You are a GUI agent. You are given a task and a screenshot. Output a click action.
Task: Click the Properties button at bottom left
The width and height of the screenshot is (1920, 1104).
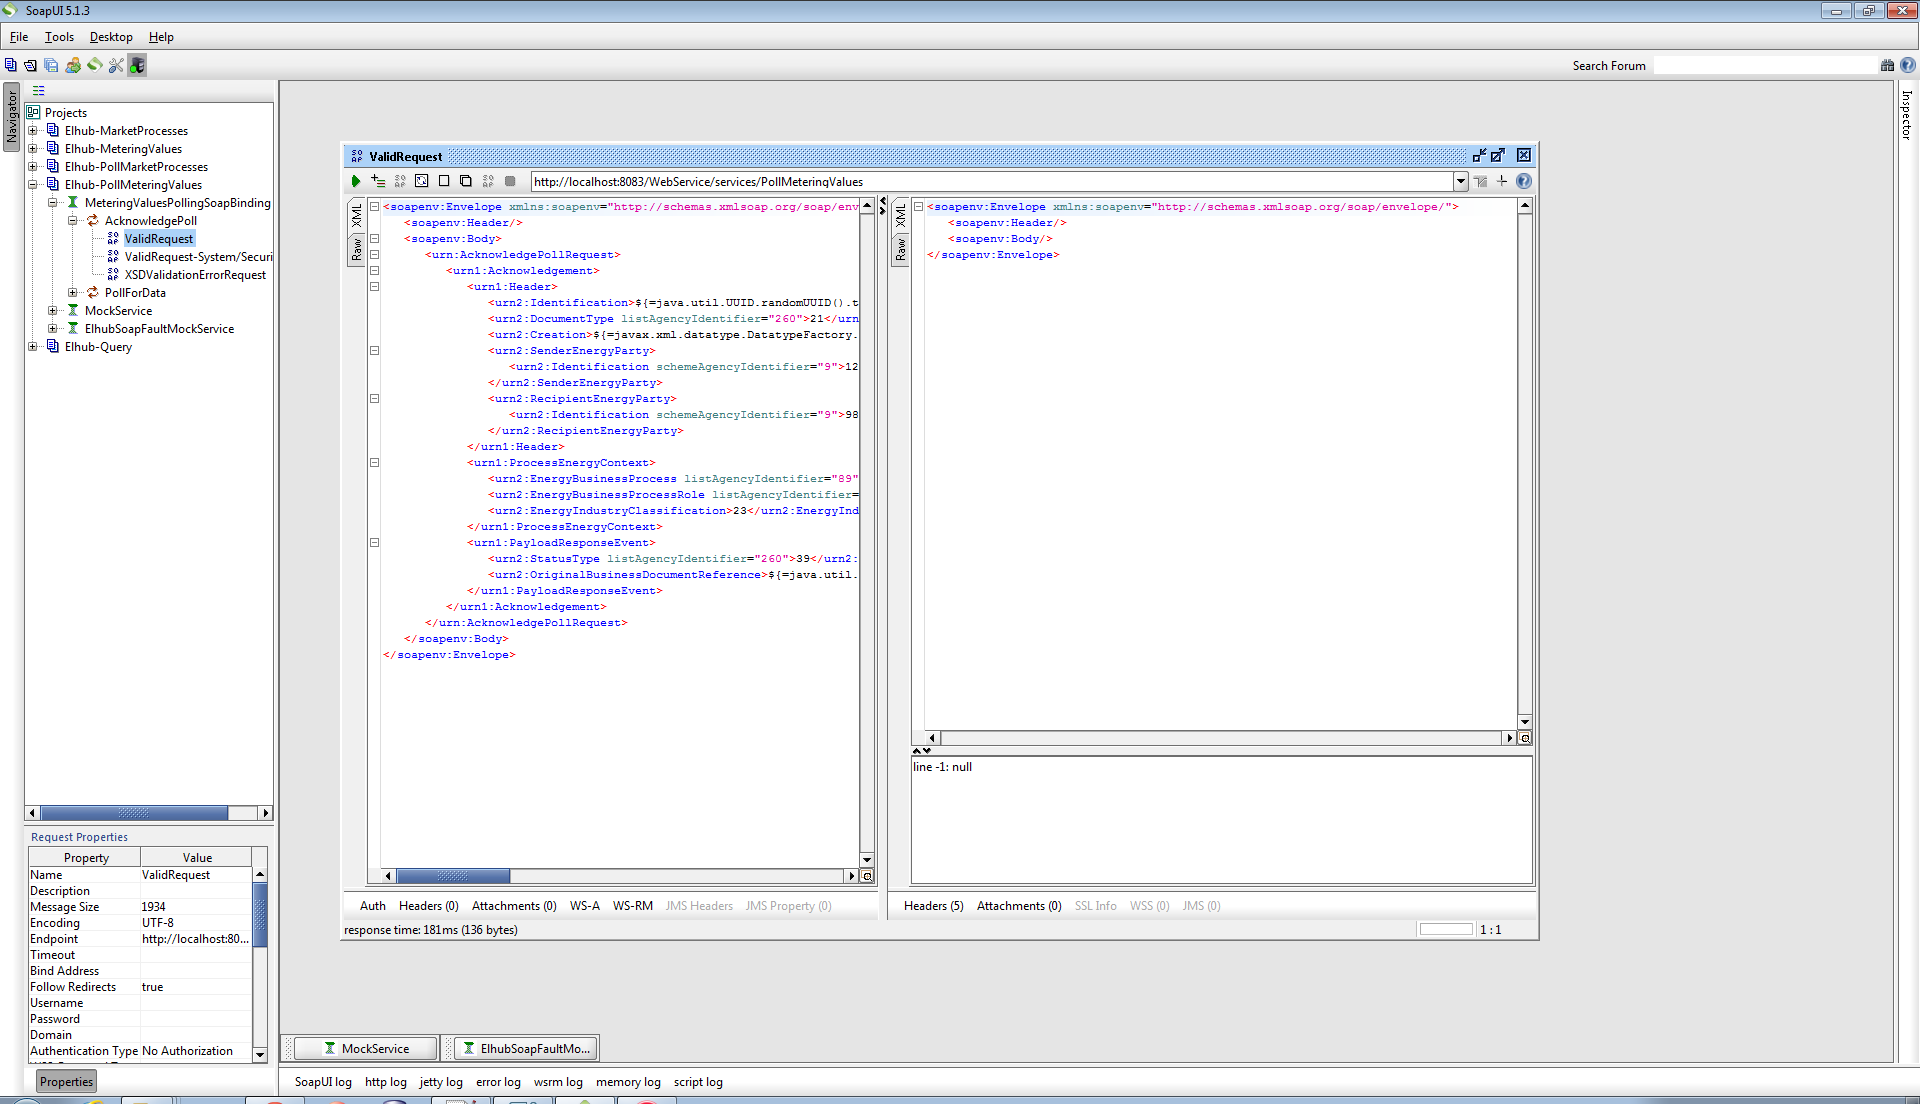66,1081
